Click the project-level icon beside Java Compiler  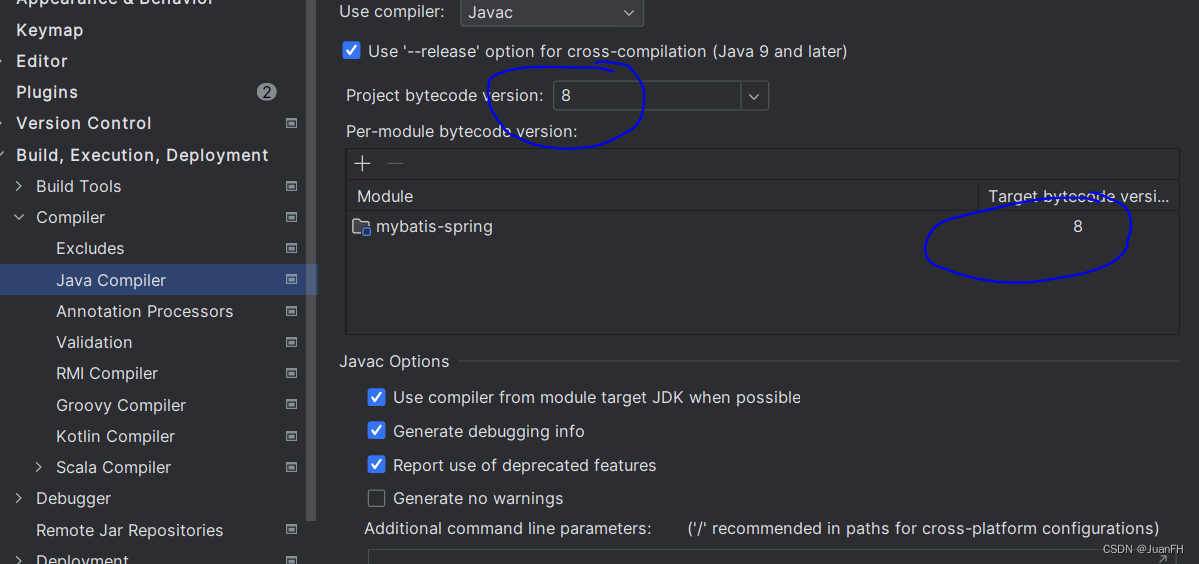click(291, 280)
